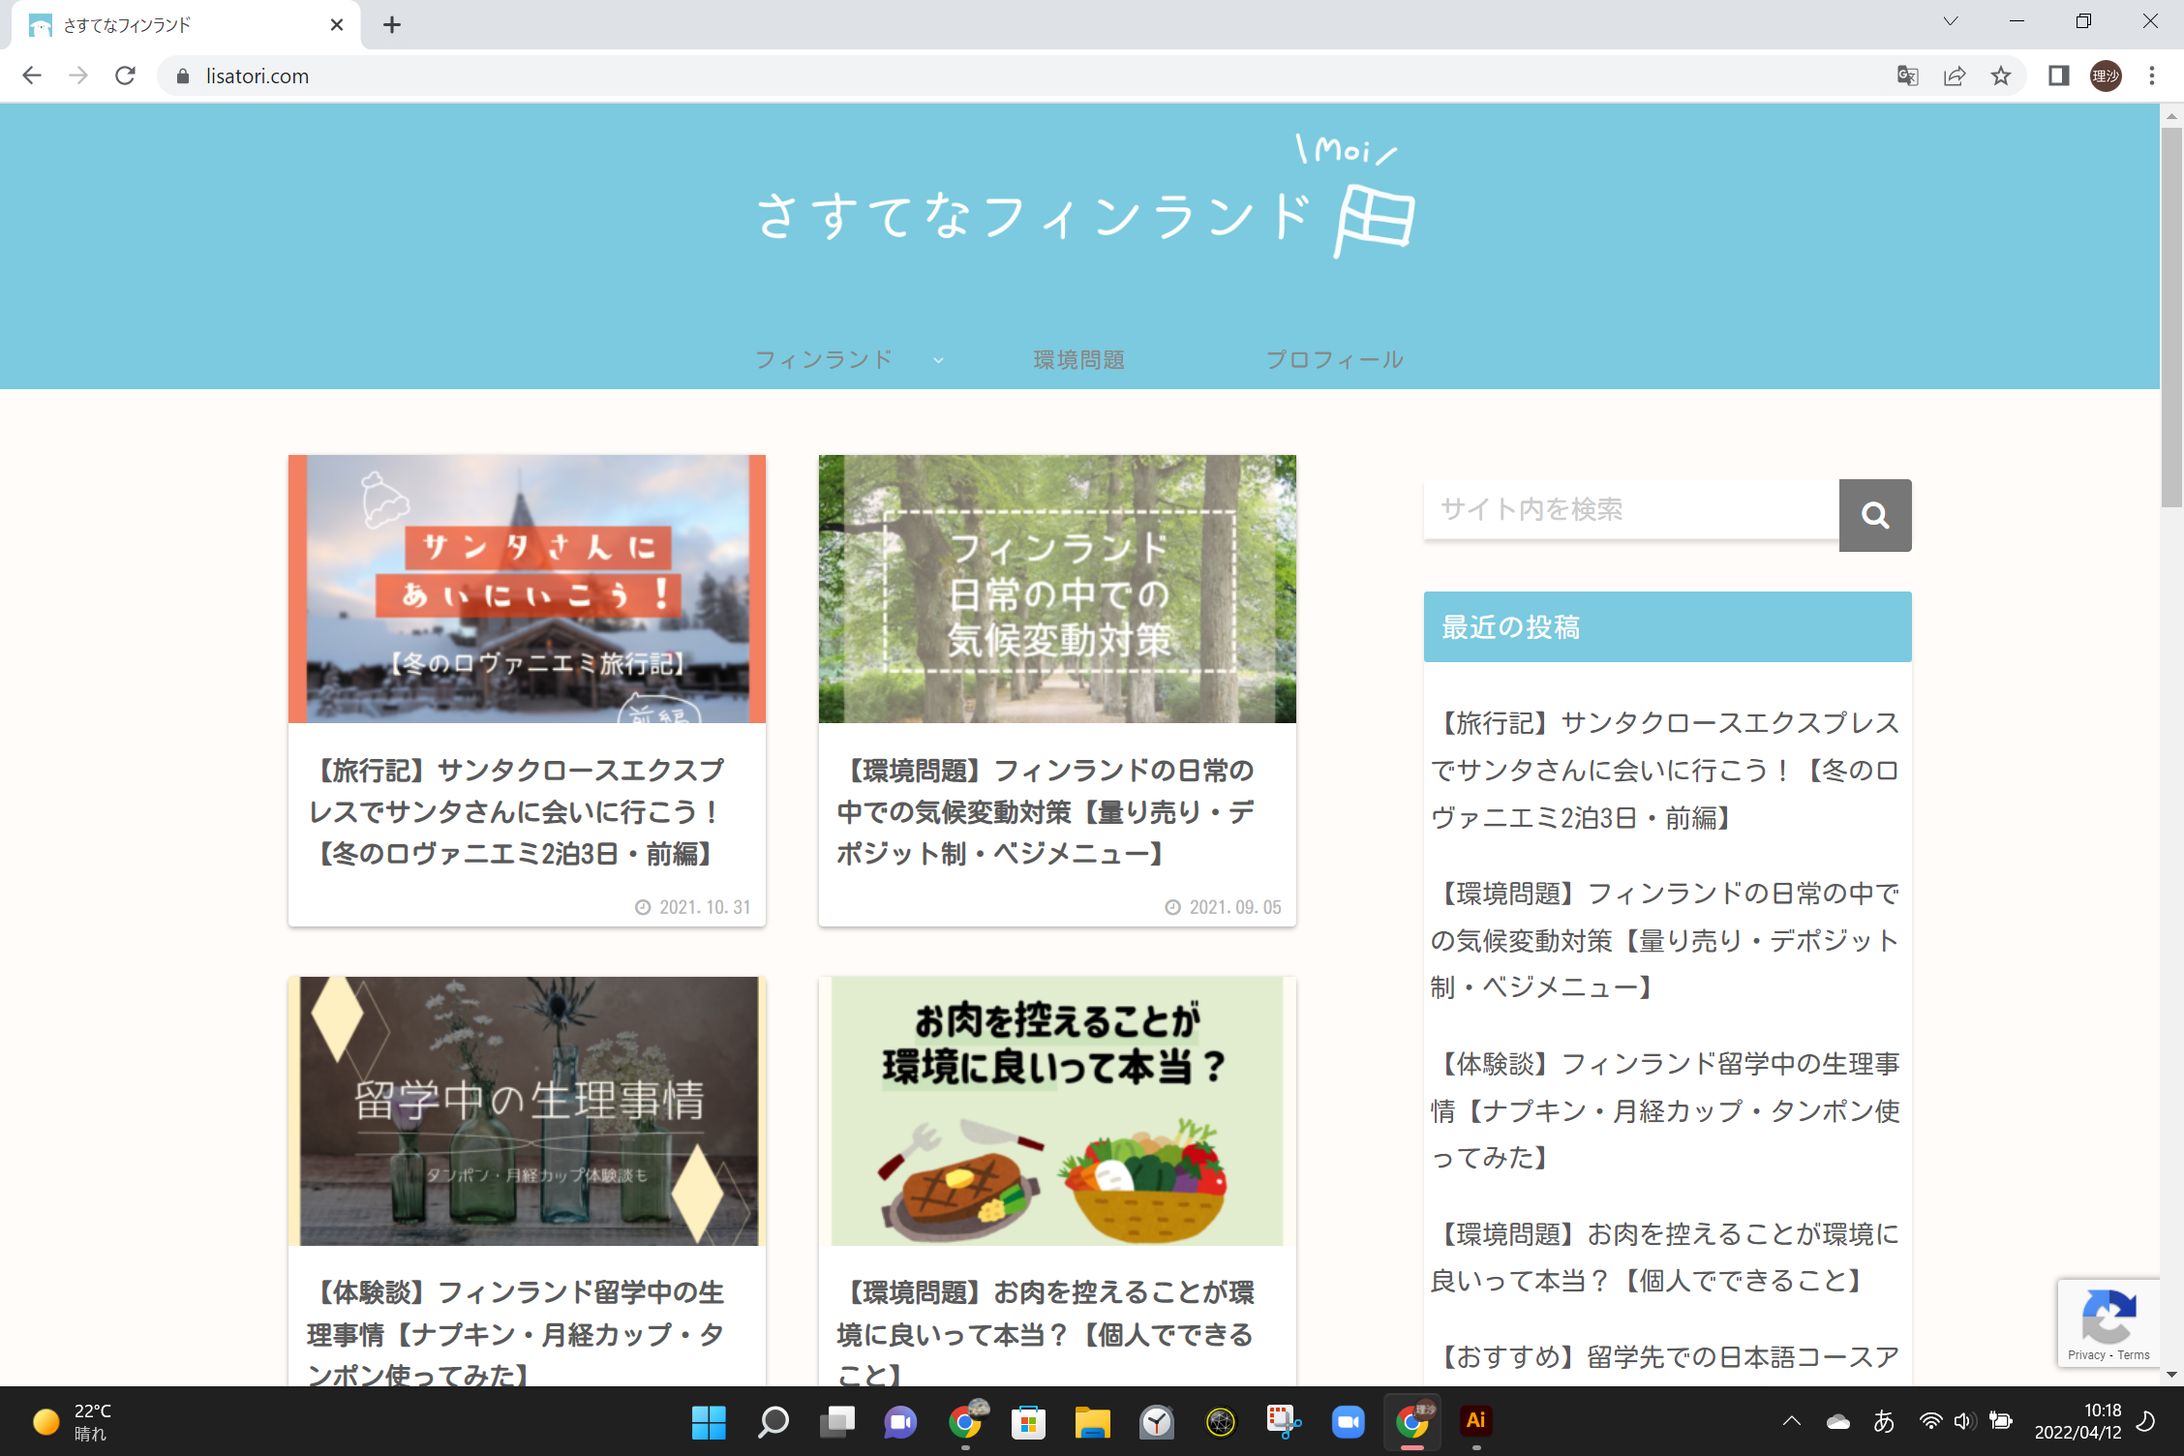Screen dimensions: 2184x1456
Task: Open the Google Translate icon in address bar
Action: [x=1907, y=76]
